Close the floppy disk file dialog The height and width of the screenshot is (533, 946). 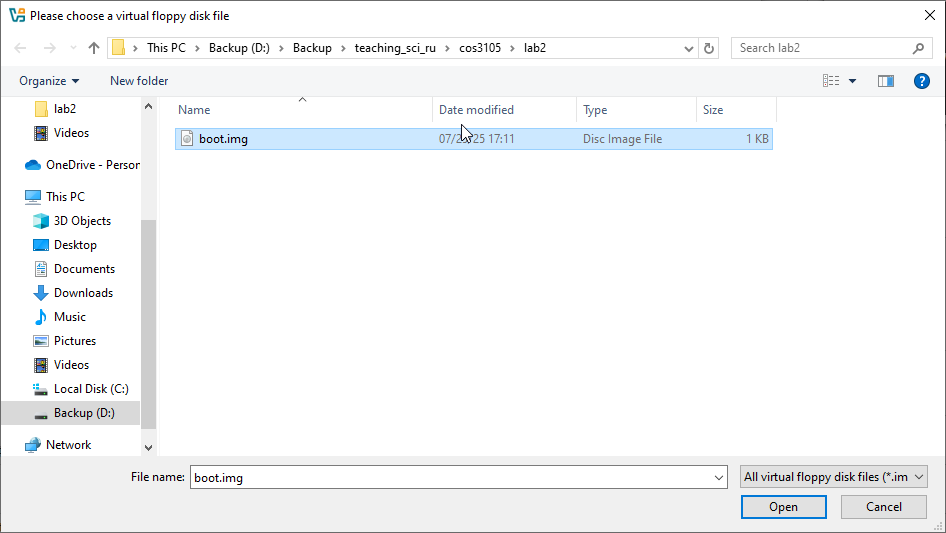930,15
